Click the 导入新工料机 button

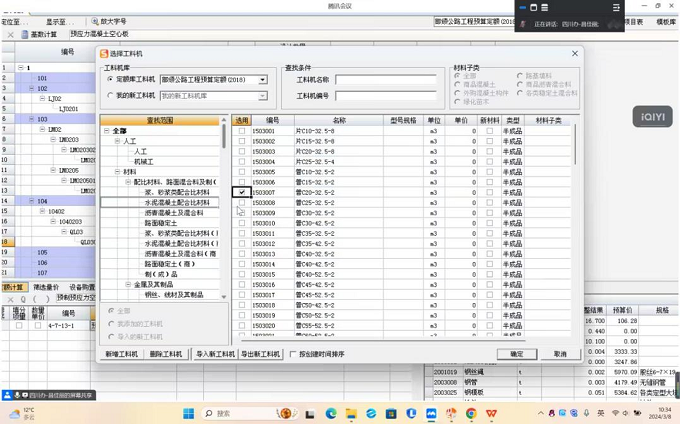pyautogui.click(x=216, y=354)
